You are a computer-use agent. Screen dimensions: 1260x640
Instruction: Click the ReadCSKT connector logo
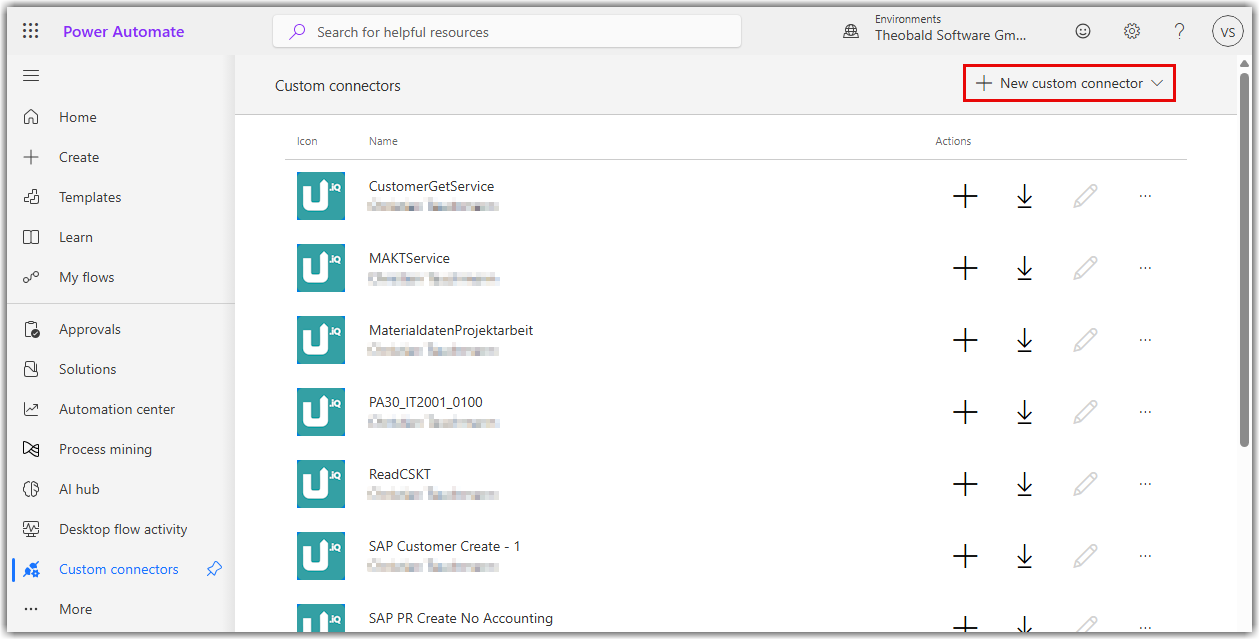tap(321, 484)
